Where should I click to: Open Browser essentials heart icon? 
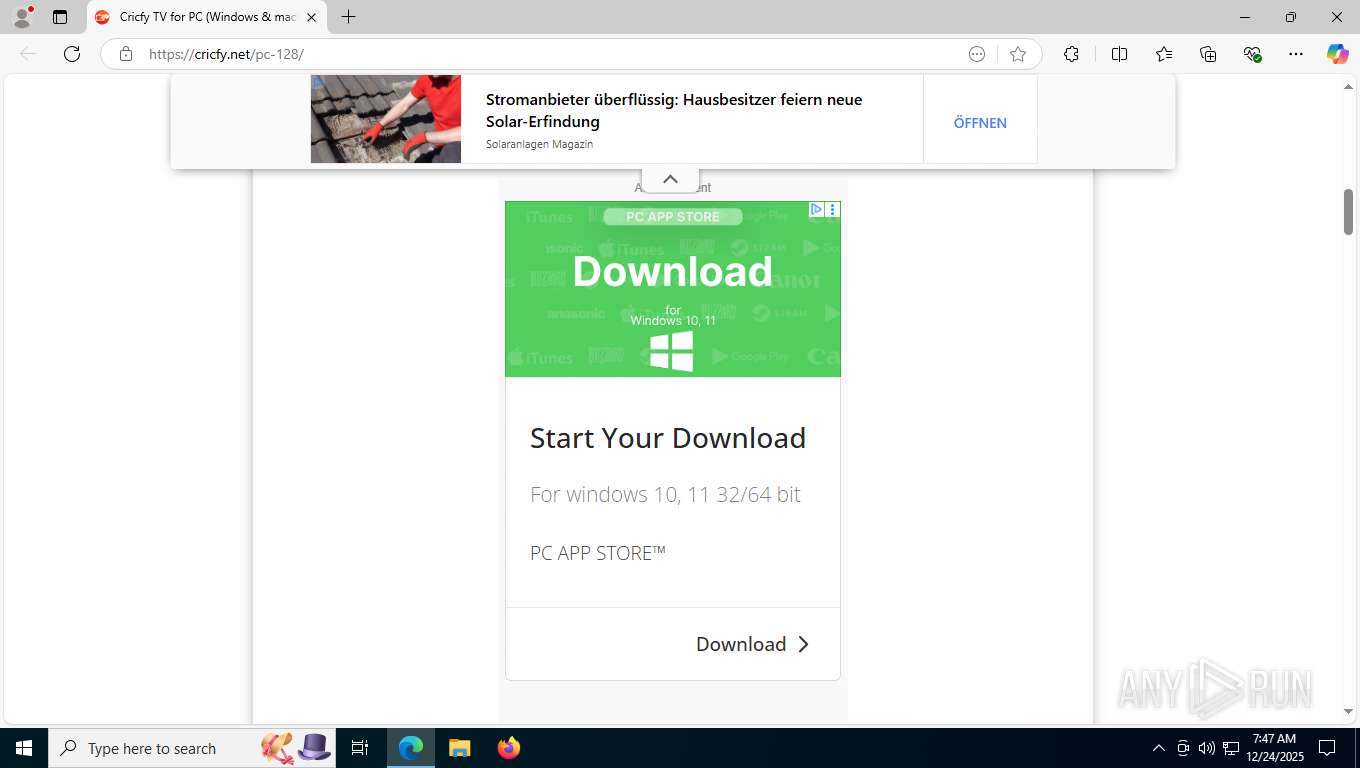click(x=1252, y=54)
